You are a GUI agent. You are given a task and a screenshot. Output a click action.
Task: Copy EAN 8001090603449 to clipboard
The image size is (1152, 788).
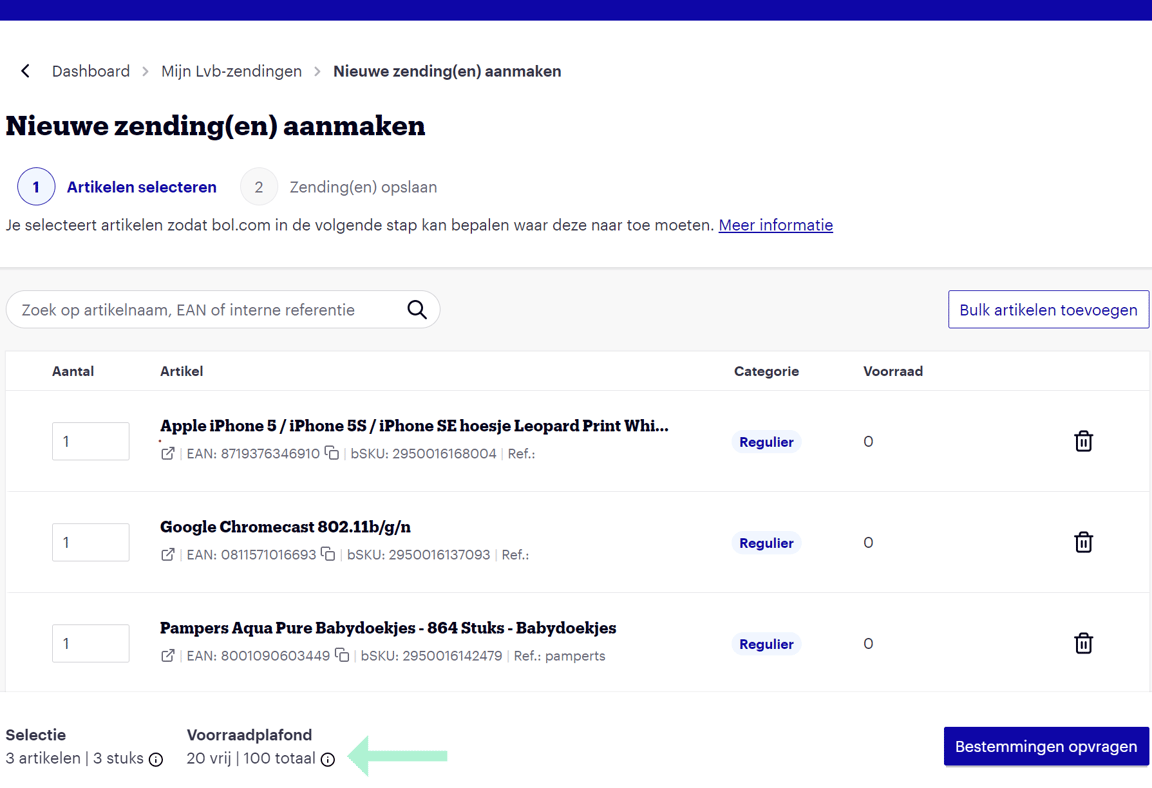pos(342,655)
